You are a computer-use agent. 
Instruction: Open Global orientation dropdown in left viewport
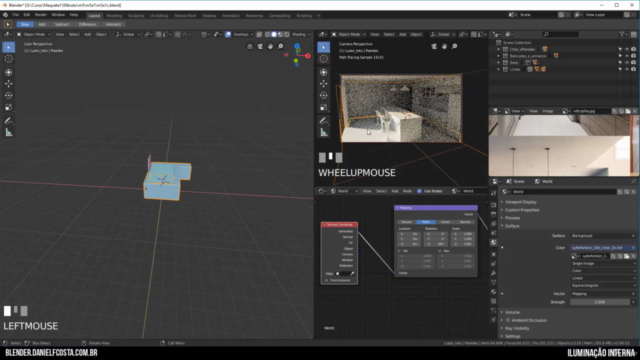click(x=128, y=34)
